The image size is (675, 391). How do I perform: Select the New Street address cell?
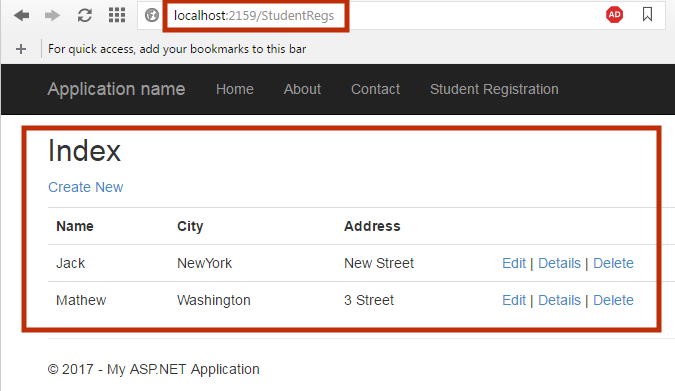pyautogui.click(x=379, y=263)
